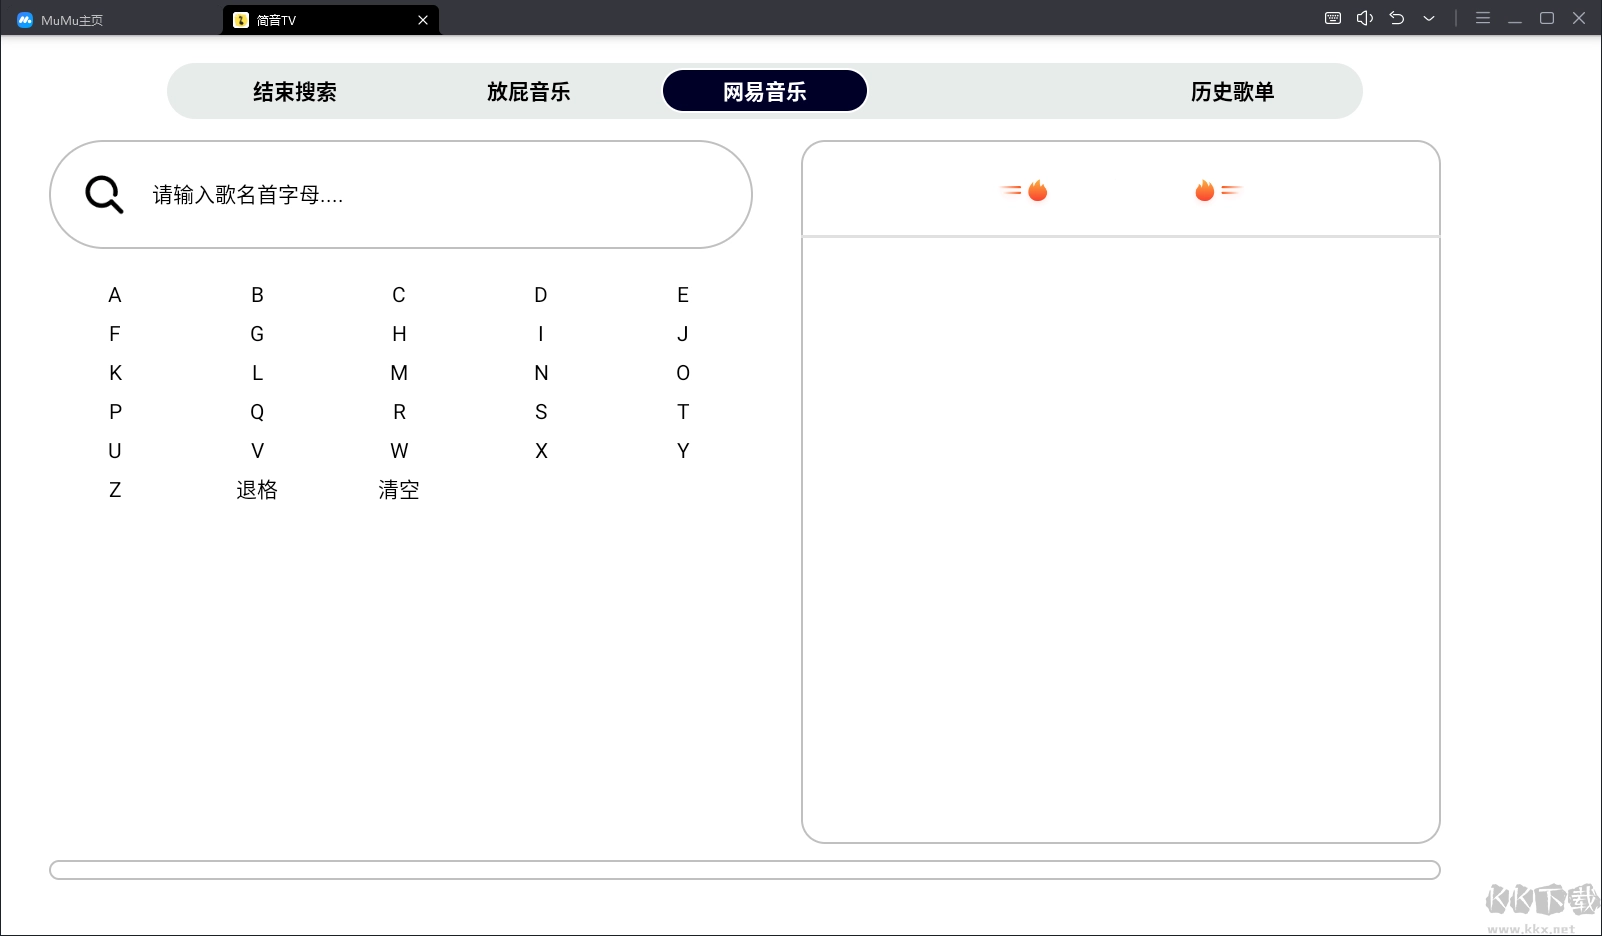The height and width of the screenshot is (936, 1602).
Task: Click the song initial search field
Action: point(401,195)
